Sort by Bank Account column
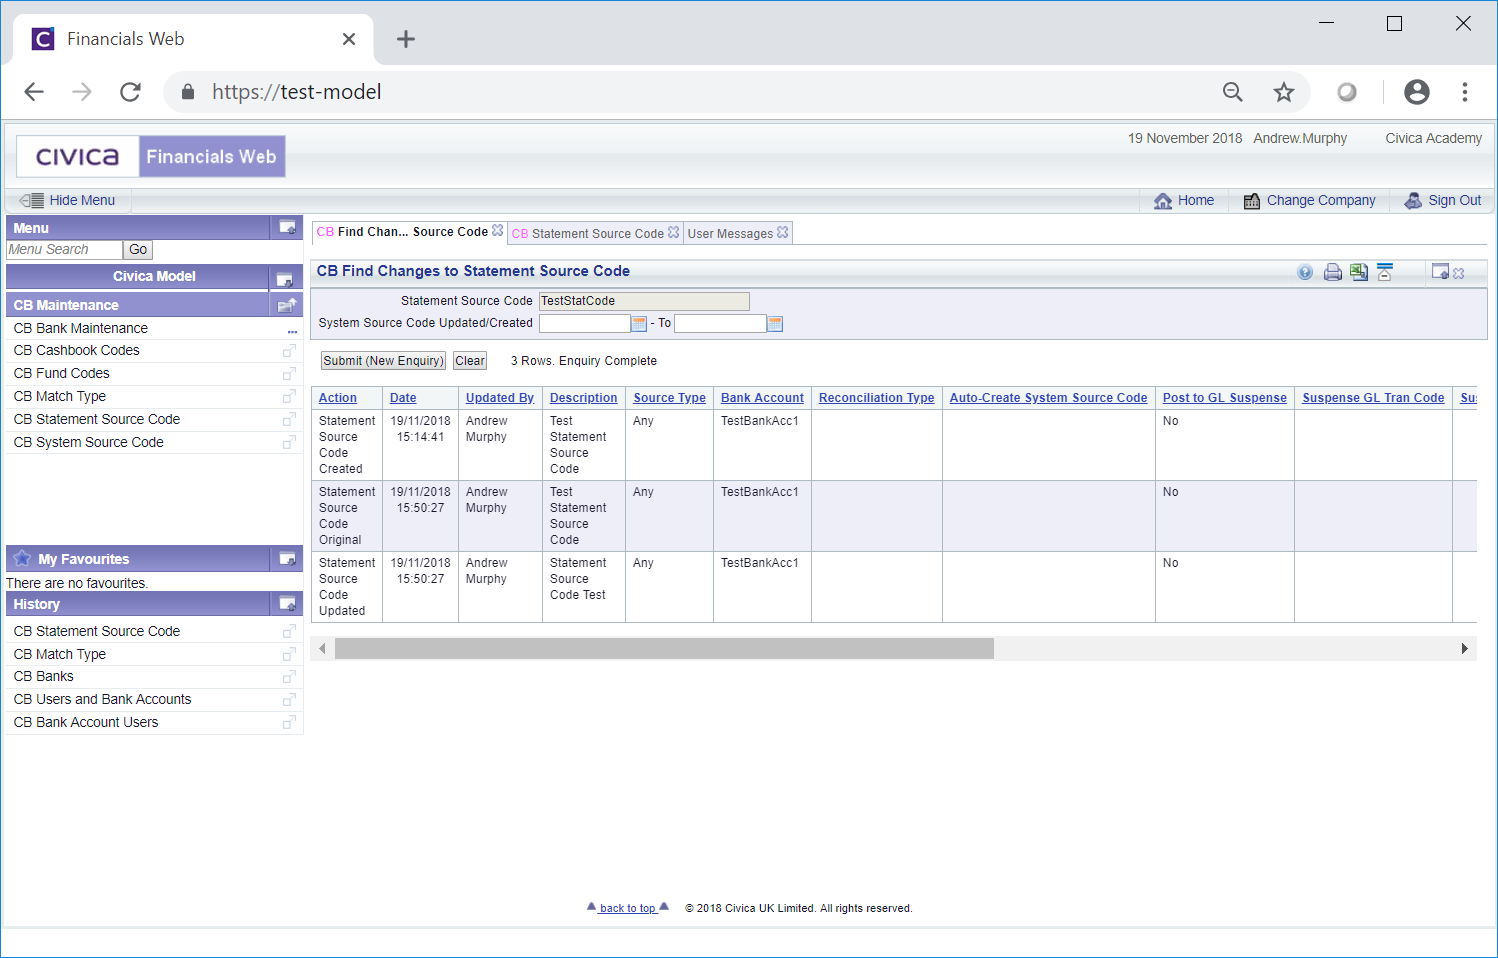1498x958 pixels. [x=762, y=398]
